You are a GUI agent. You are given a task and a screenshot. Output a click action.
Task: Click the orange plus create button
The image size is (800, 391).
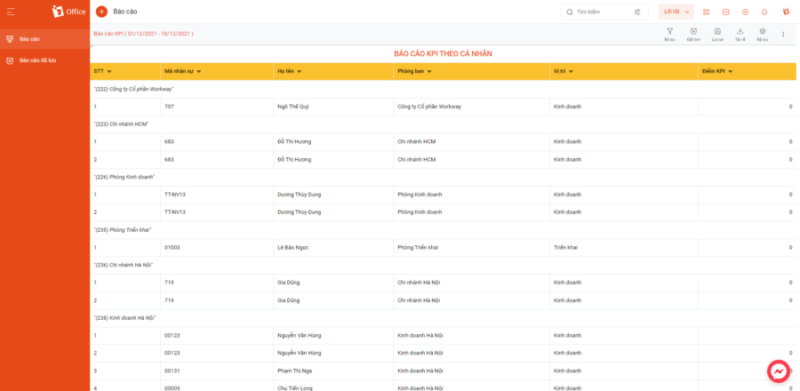click(102, 11)
